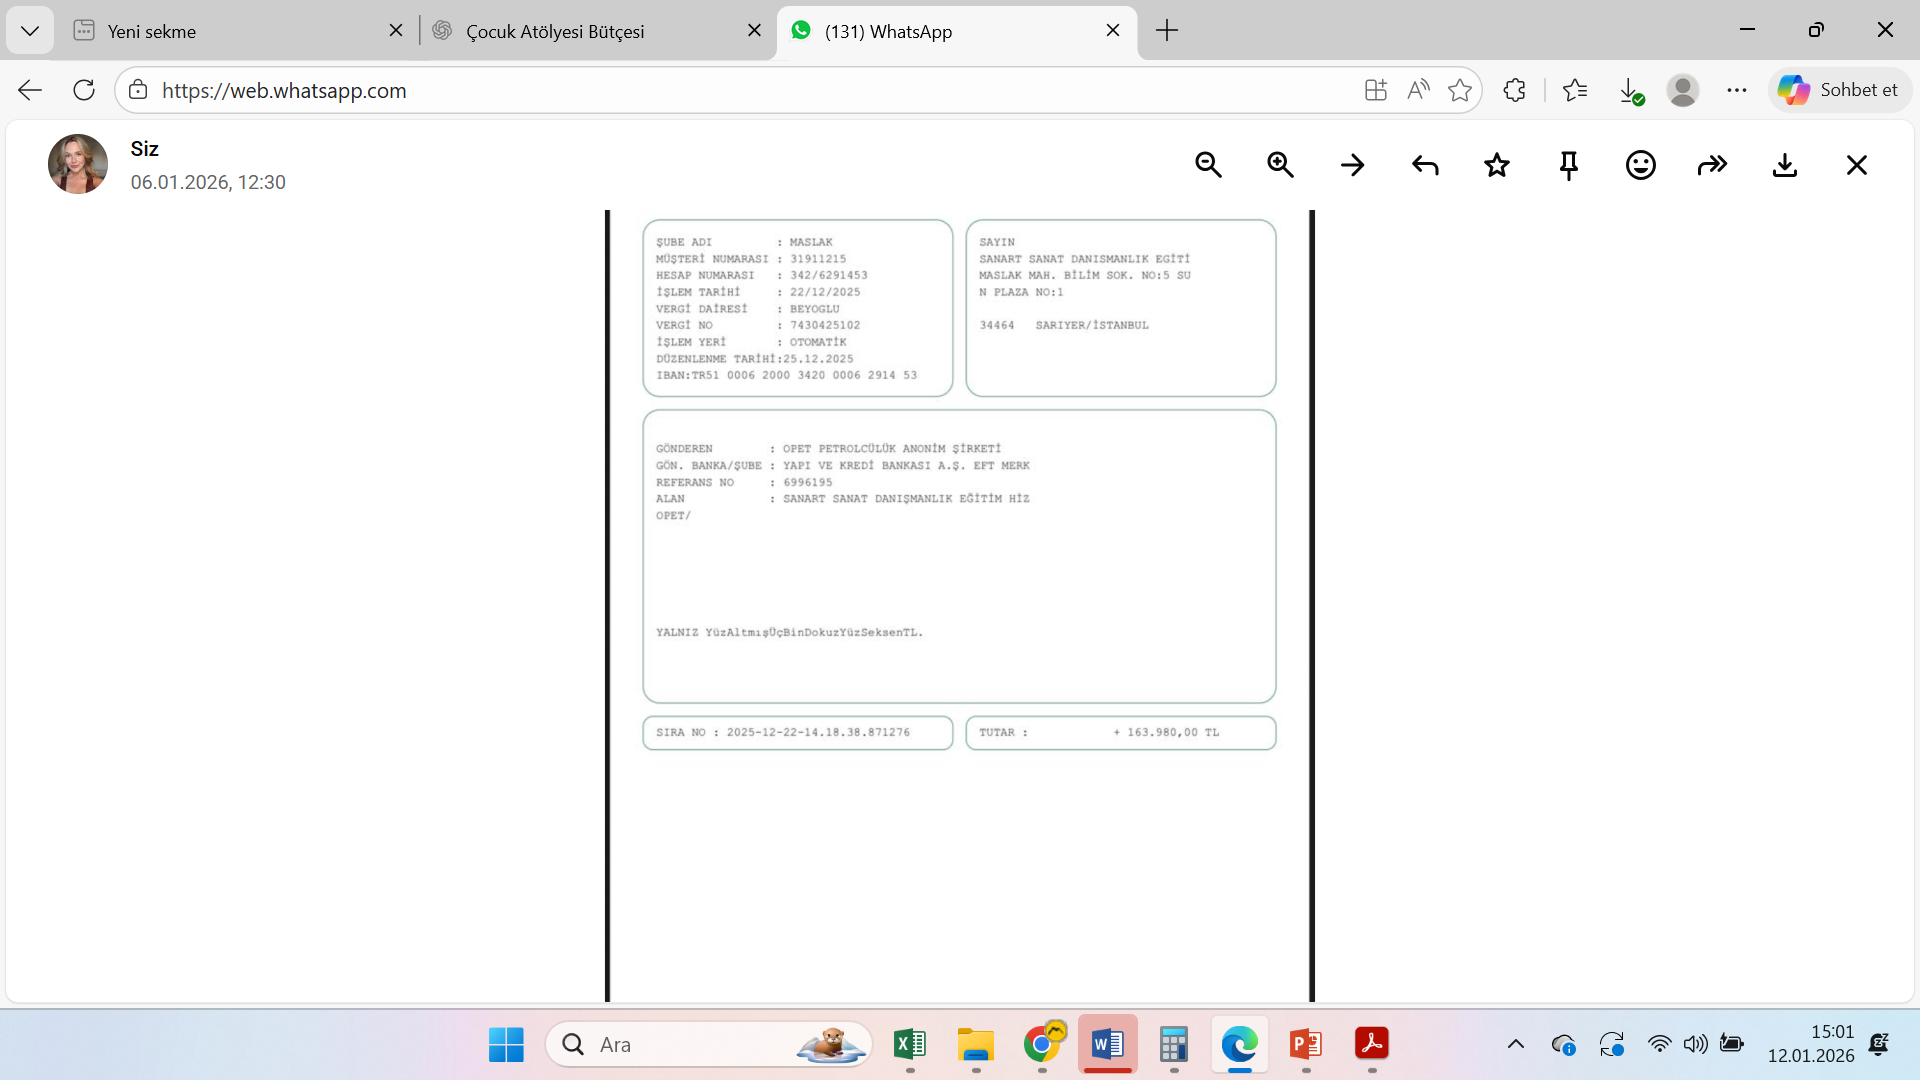Open the install app icon in address bar
1920x1080 pixels.
[1376, 90]
